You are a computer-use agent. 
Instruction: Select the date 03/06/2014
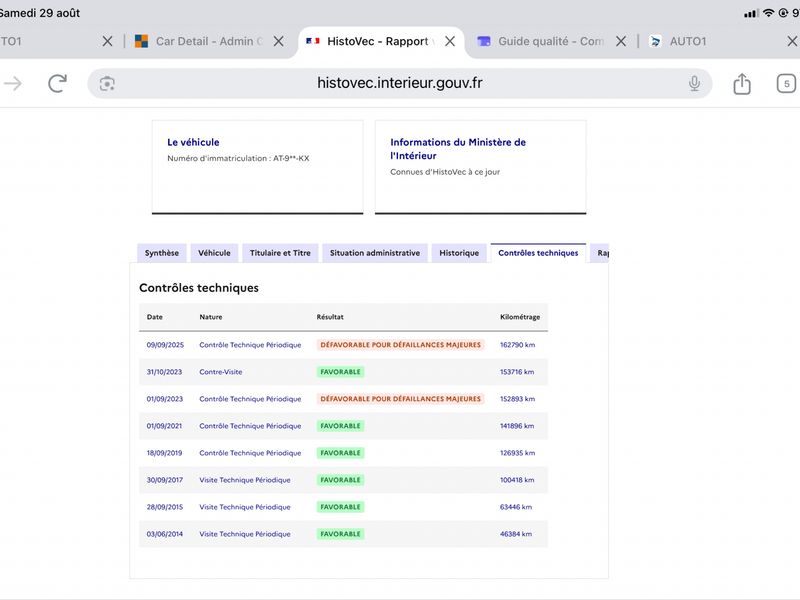(165, 534)
